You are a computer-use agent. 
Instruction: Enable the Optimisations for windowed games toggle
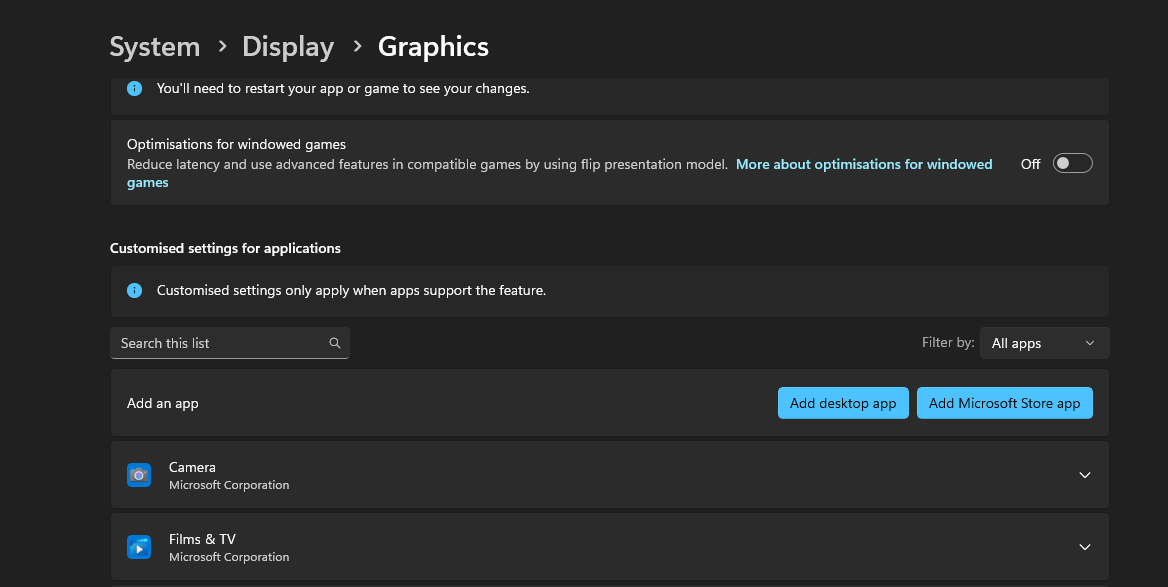pyautogui.click(x=1072, y=164)
